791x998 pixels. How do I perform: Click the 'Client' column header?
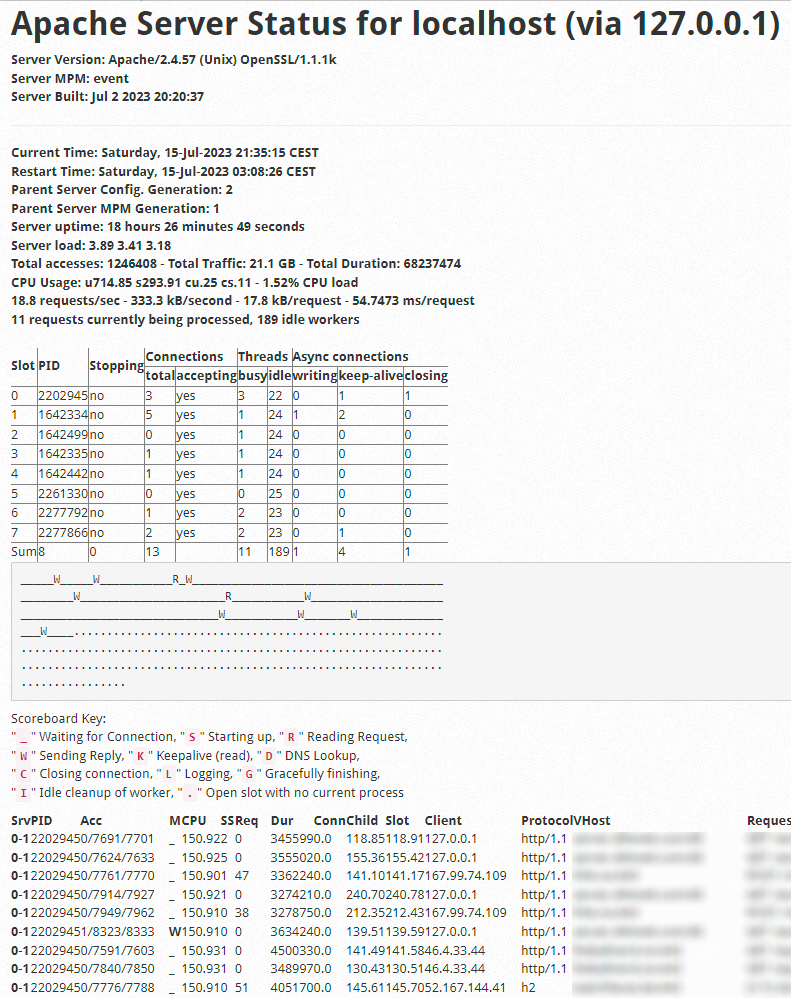click(443, 820)
